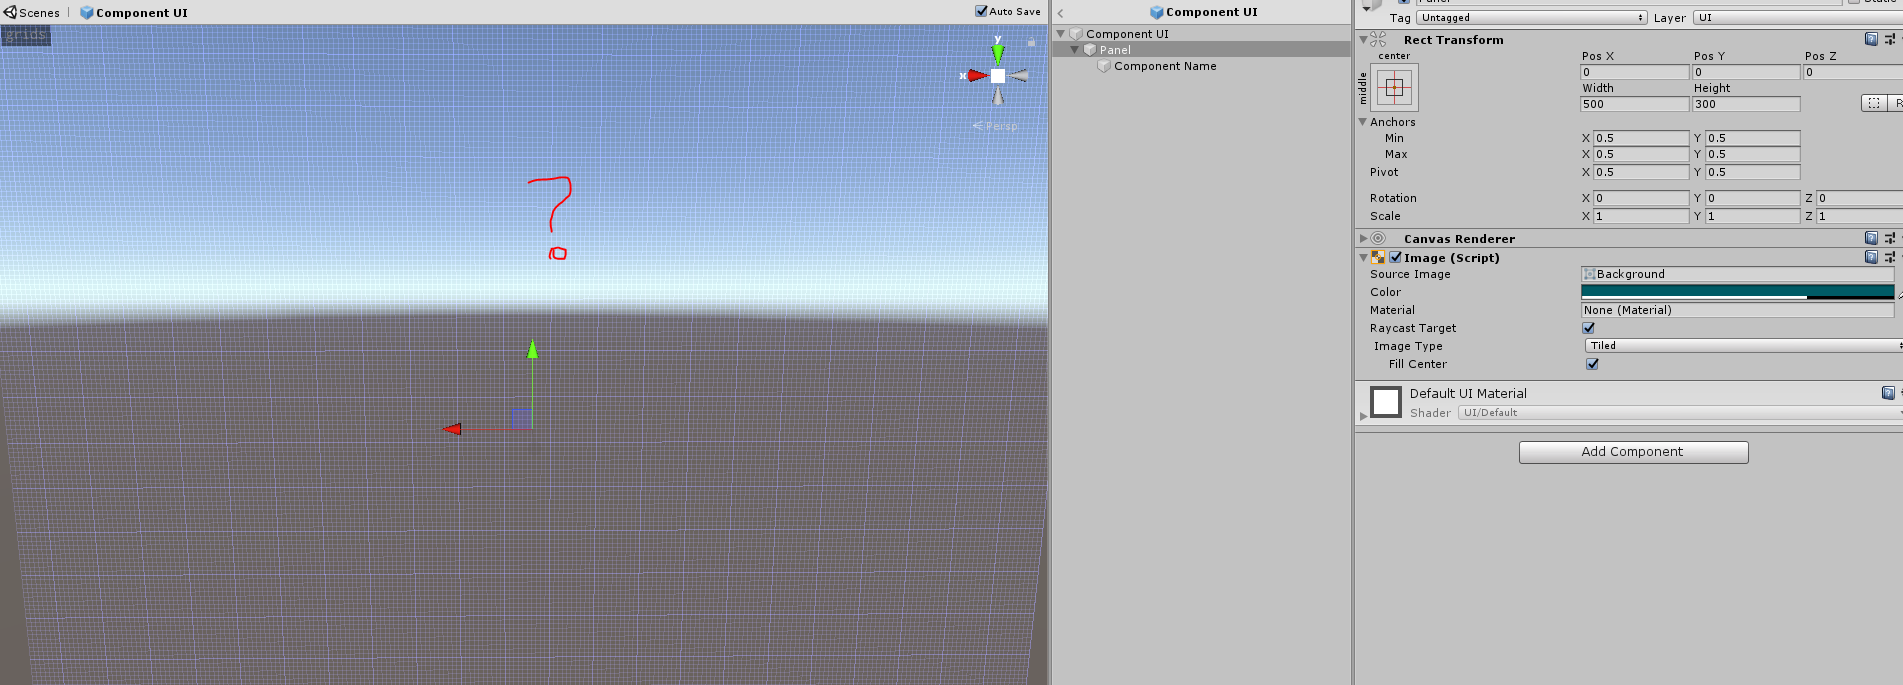Click the Anchors Max Y field
This screenshot has width=1903, height=685.
[x=1753, y=154]
